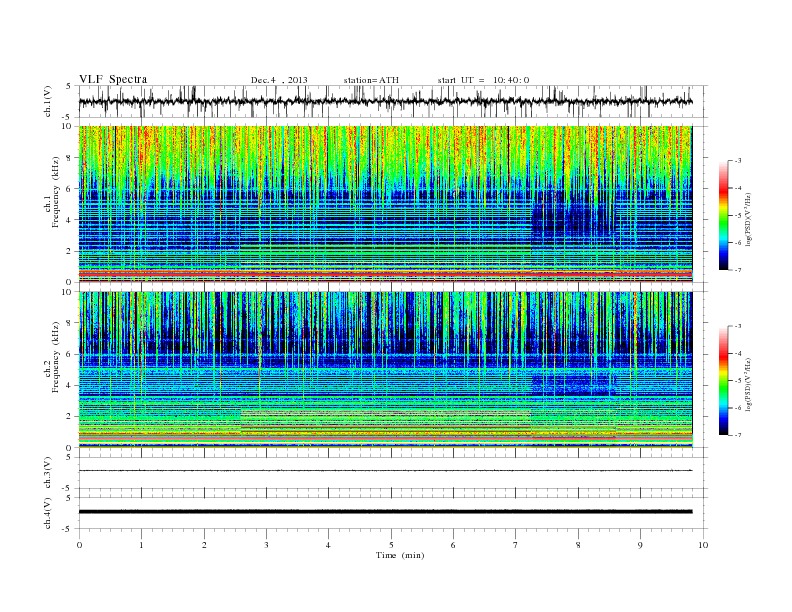Click the ch.1 colorbar "log(PSD)(V²/Hz)" label
The width and height of the screenshot is (792, 612).
(x=749, y=220)
